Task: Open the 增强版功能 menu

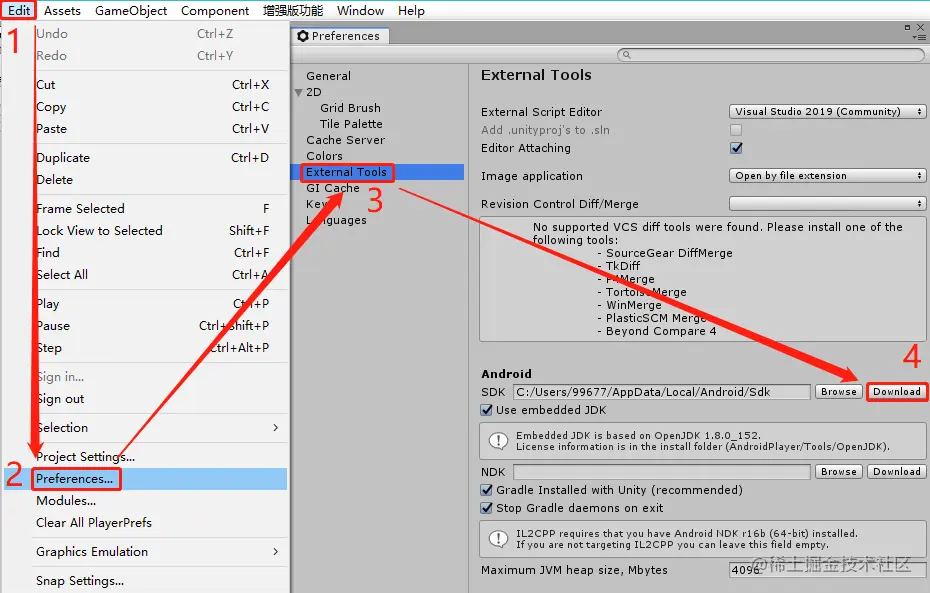Action: 293,11
